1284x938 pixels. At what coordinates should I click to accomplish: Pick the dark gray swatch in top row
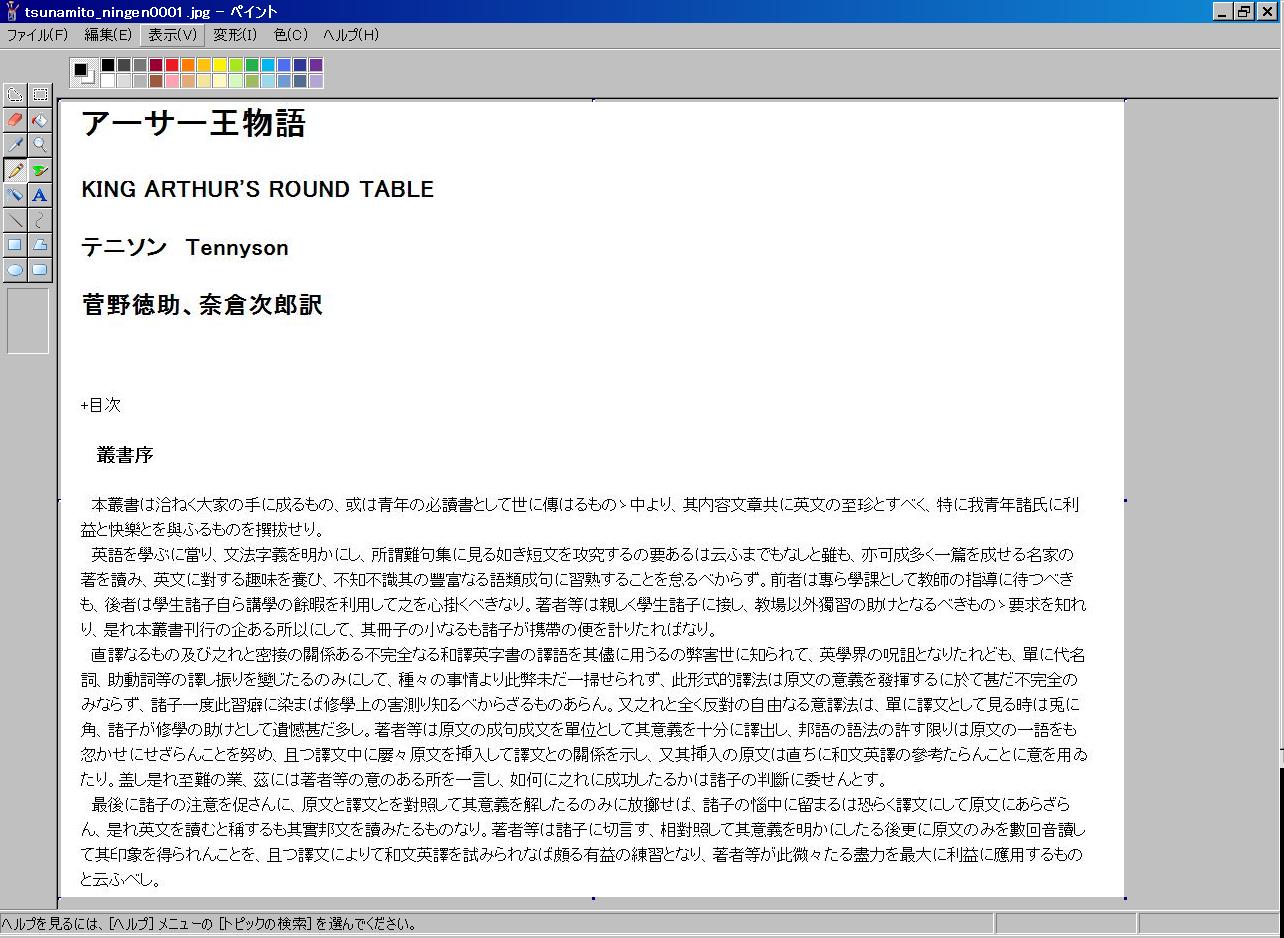pos(124,65)
